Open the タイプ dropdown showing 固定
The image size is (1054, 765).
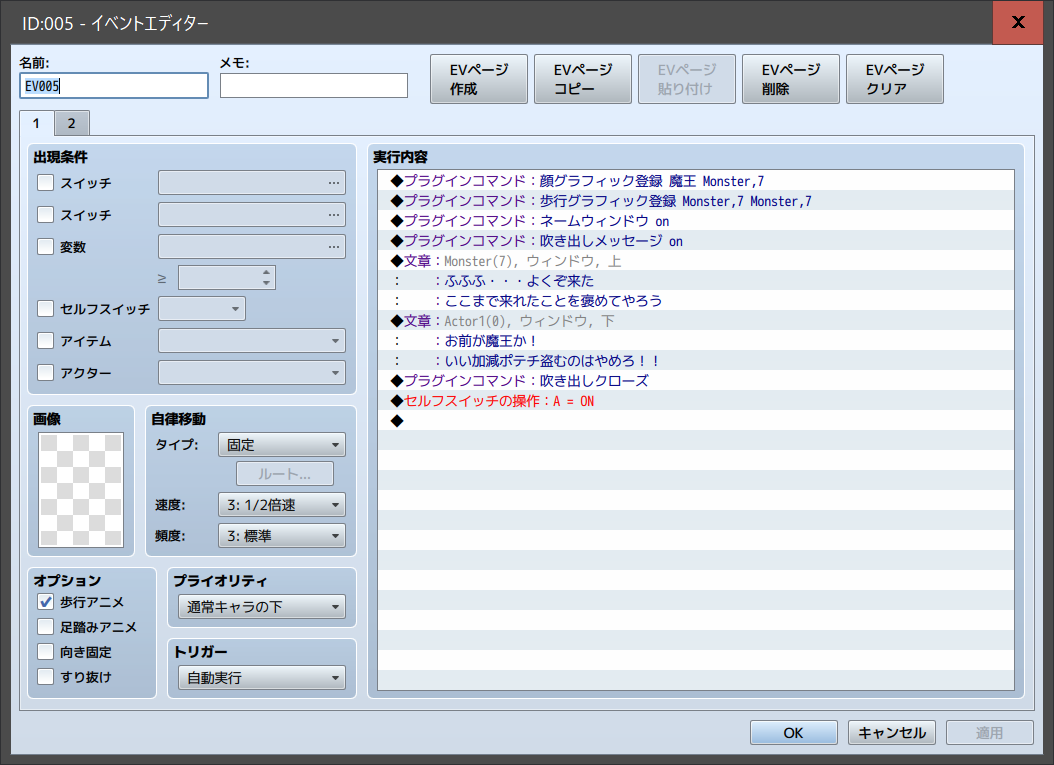tap(282, 445)
